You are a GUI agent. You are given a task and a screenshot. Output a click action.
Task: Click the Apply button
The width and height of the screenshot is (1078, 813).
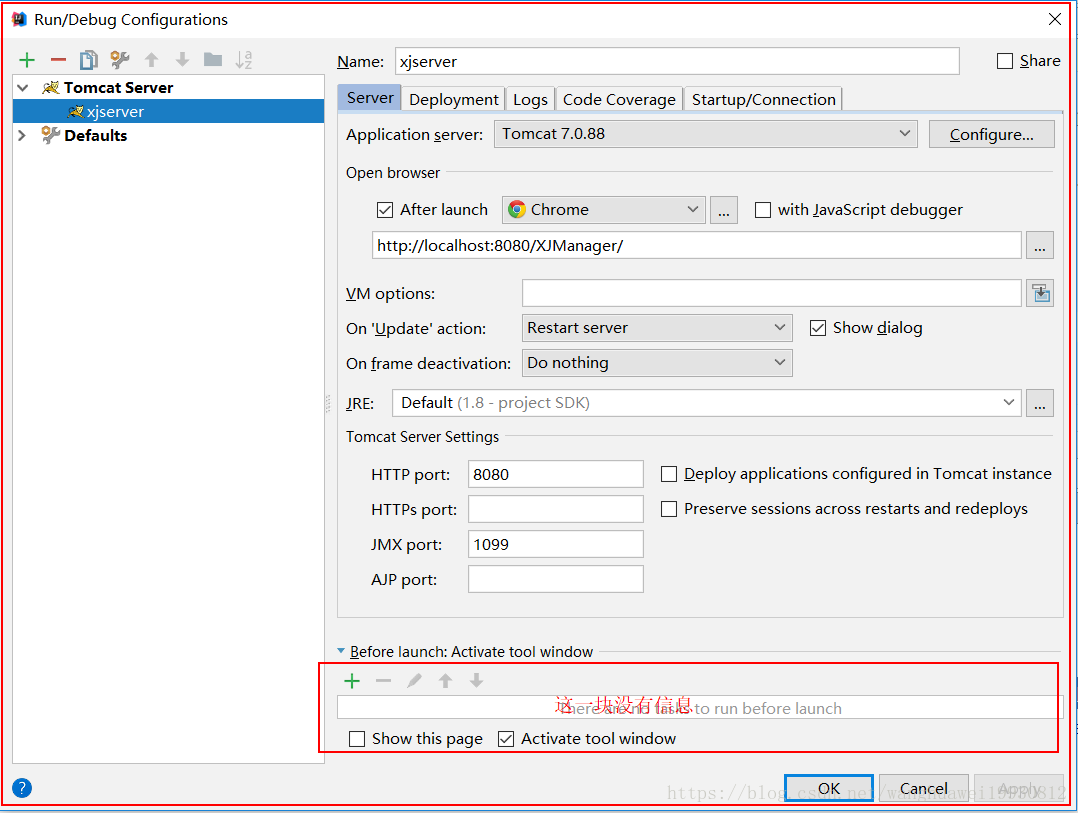(1019, 788)
